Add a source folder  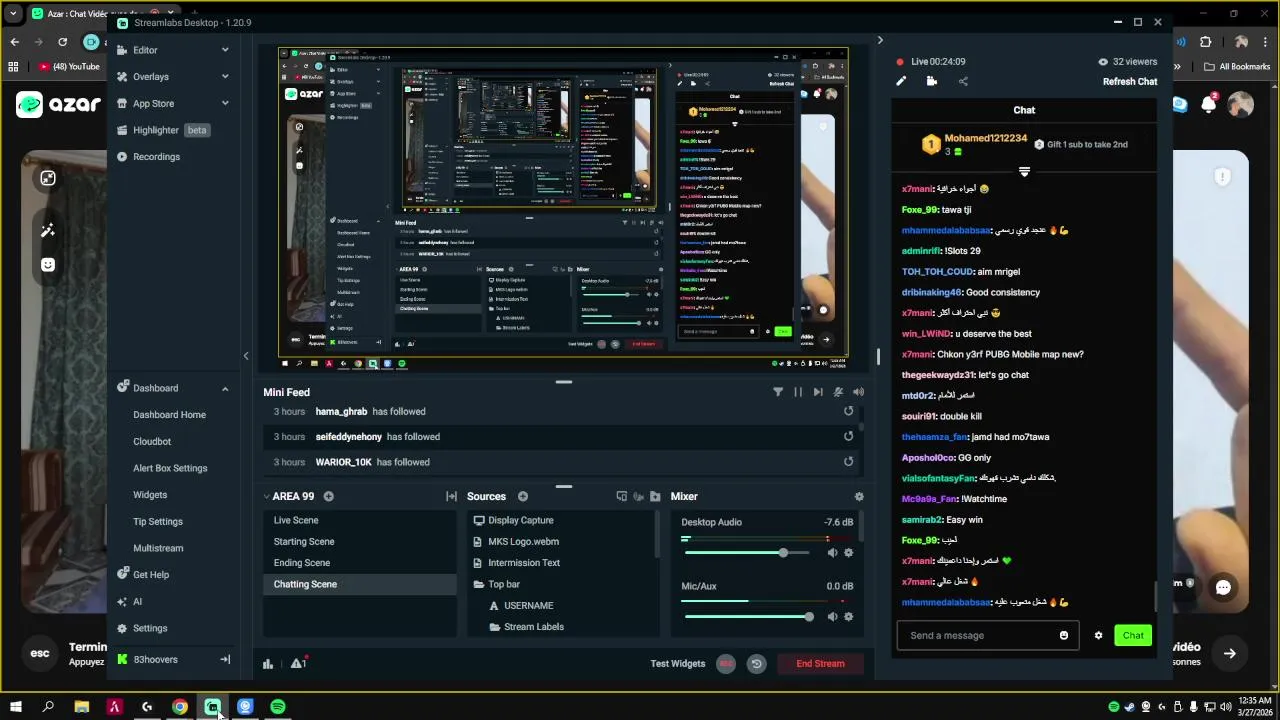(x=655, y=496)
